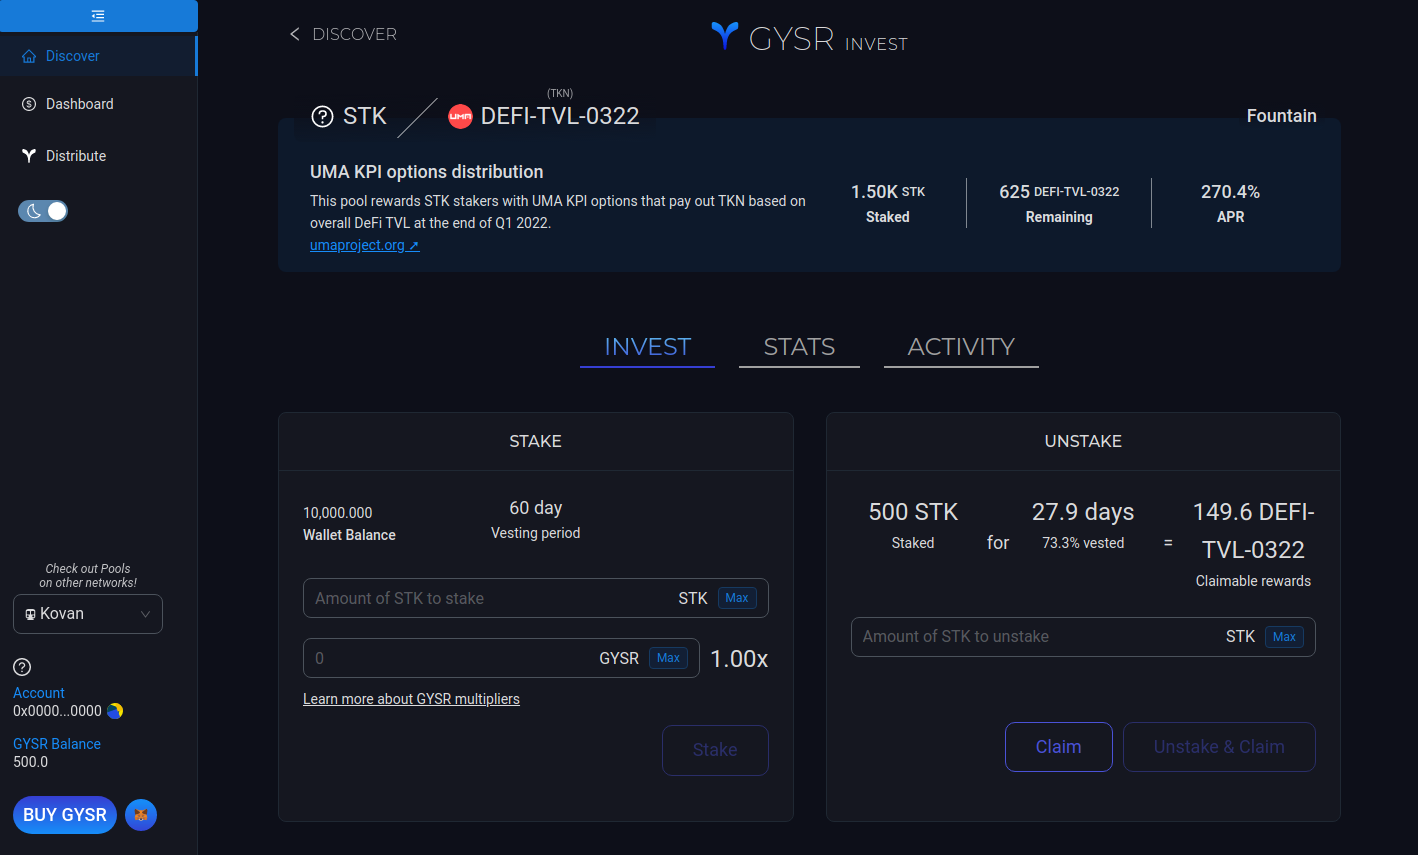Click the 10,000.000 Wallet Balance value
This screenshot has height=855, width=1418.
coord(338,513)
